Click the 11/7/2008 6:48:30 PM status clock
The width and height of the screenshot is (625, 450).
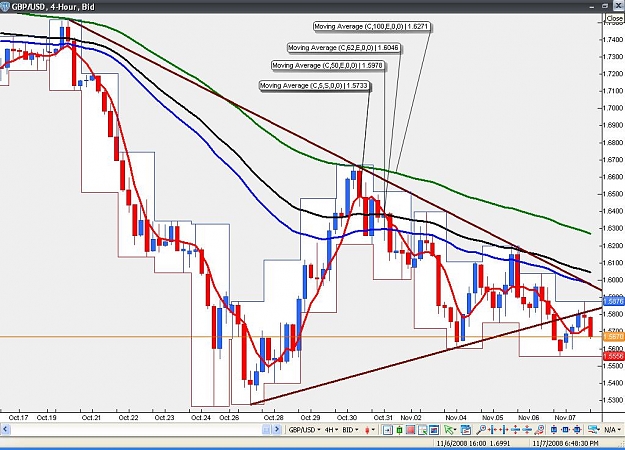pos(566,443)
